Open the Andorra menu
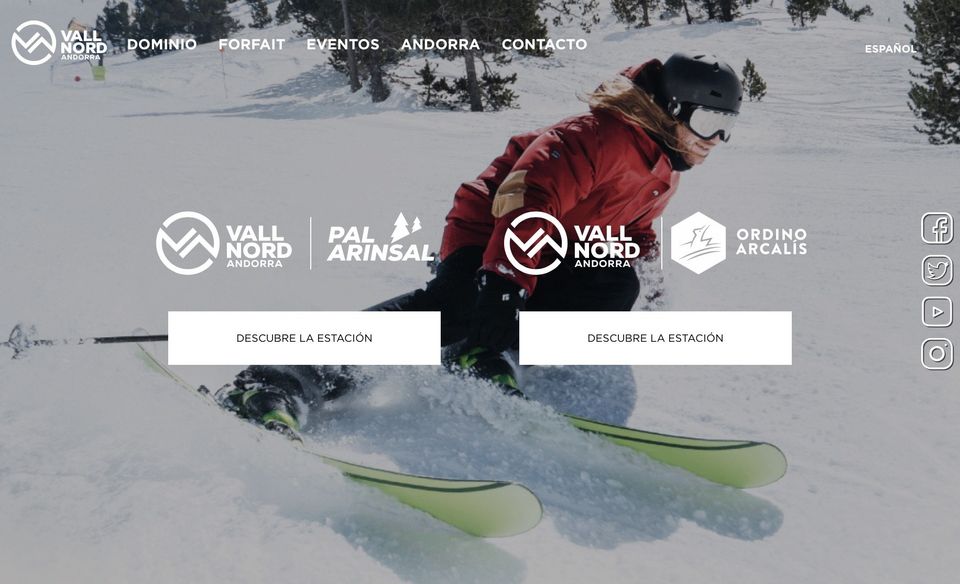 pyautogui.click(x=440, y=44)
